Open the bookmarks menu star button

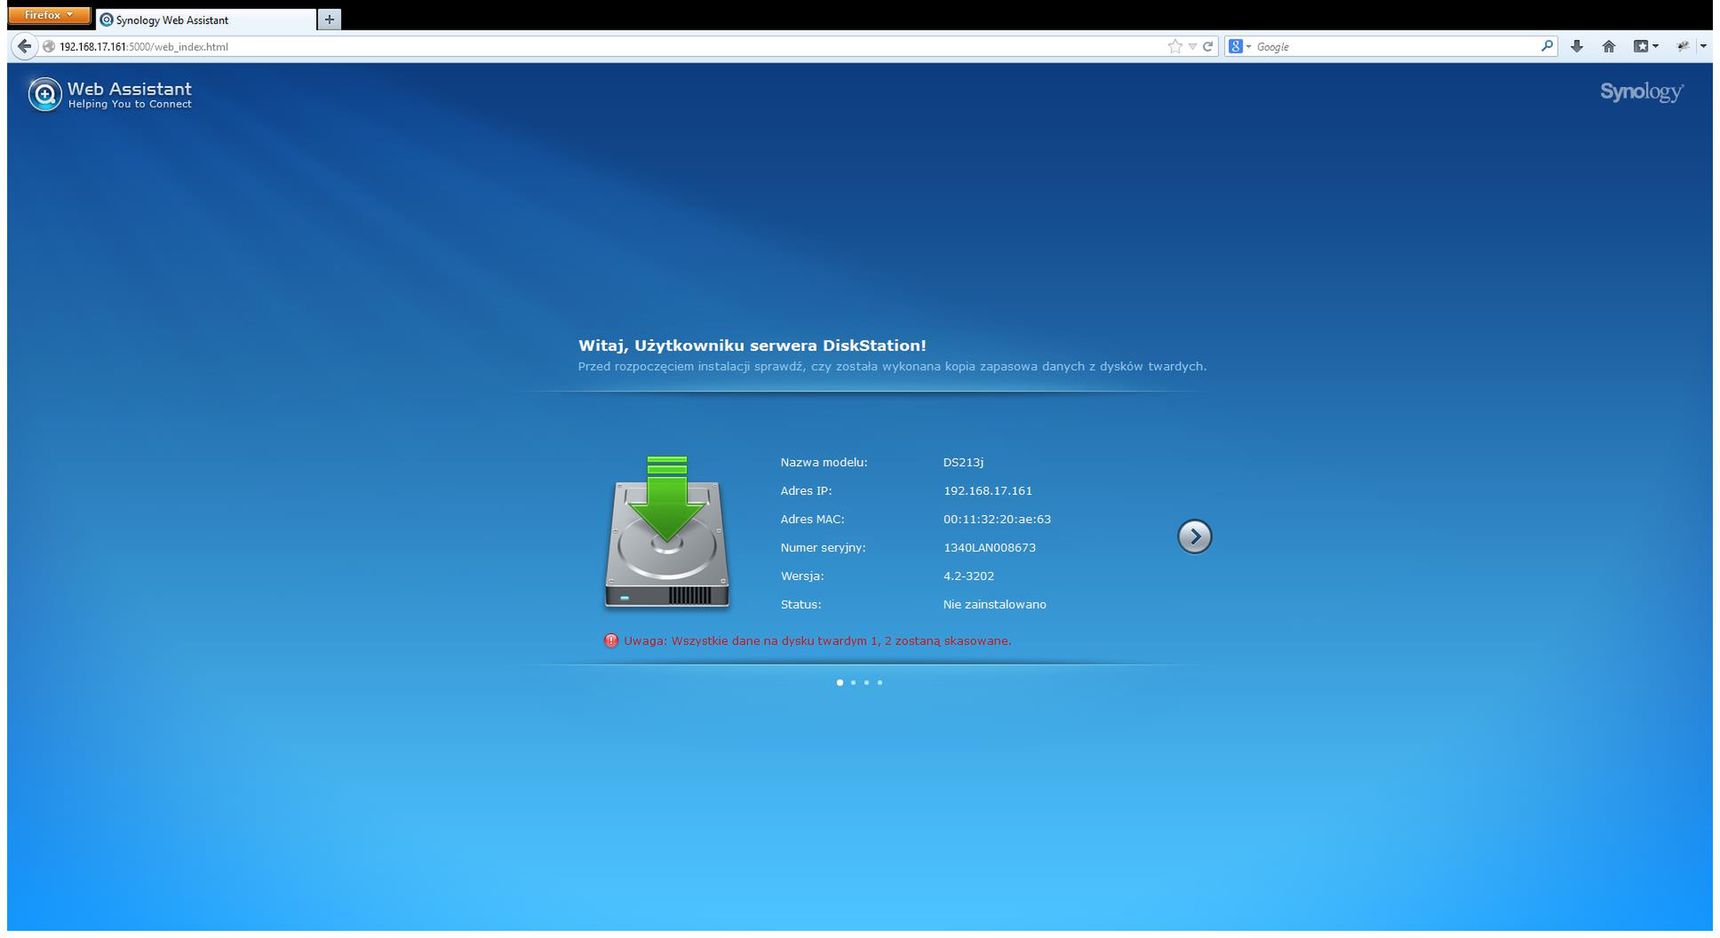click(1646, 46)
